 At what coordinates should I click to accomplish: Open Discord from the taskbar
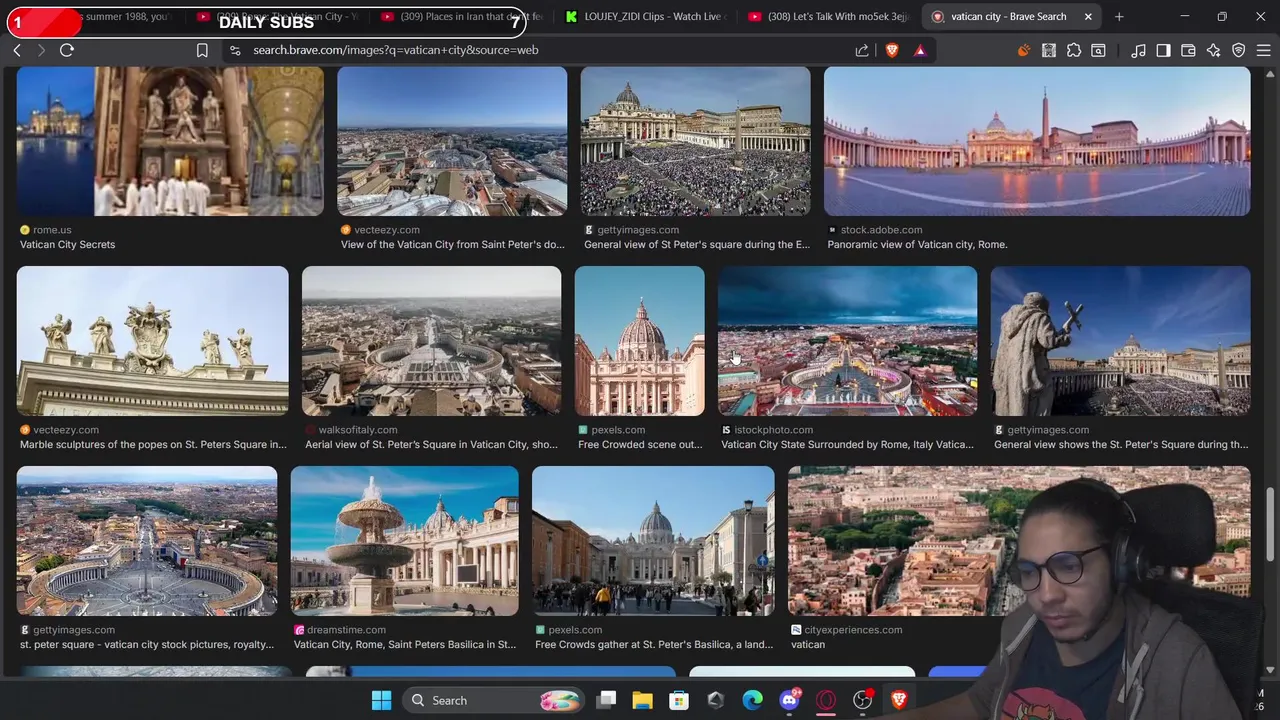pos(789,701)
